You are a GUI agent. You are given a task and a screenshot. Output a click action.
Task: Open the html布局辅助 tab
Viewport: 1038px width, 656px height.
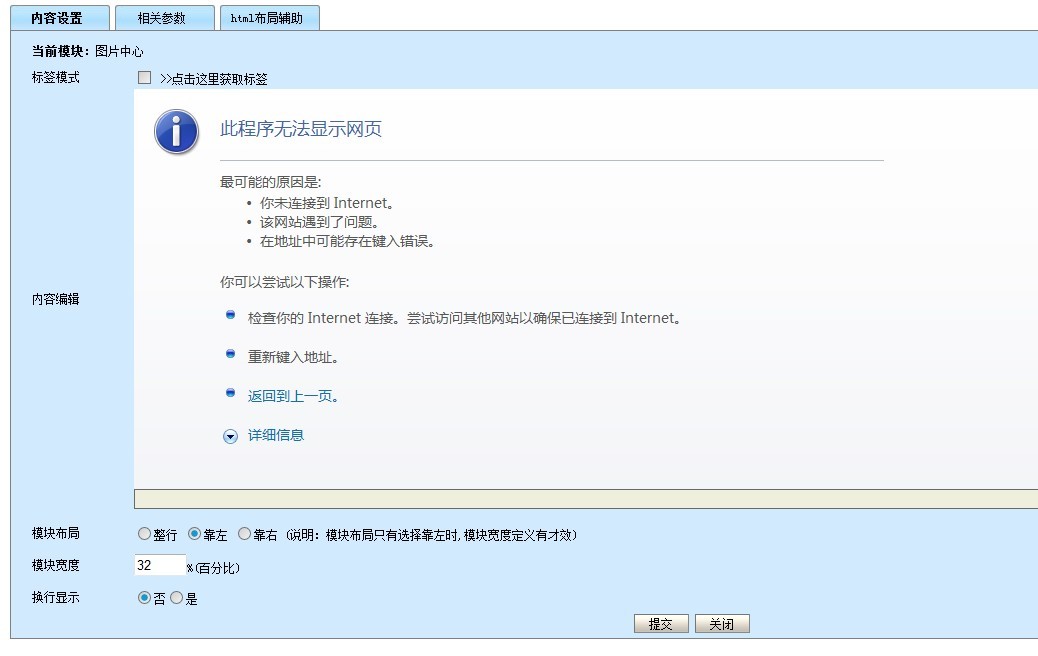click(267, 18)
